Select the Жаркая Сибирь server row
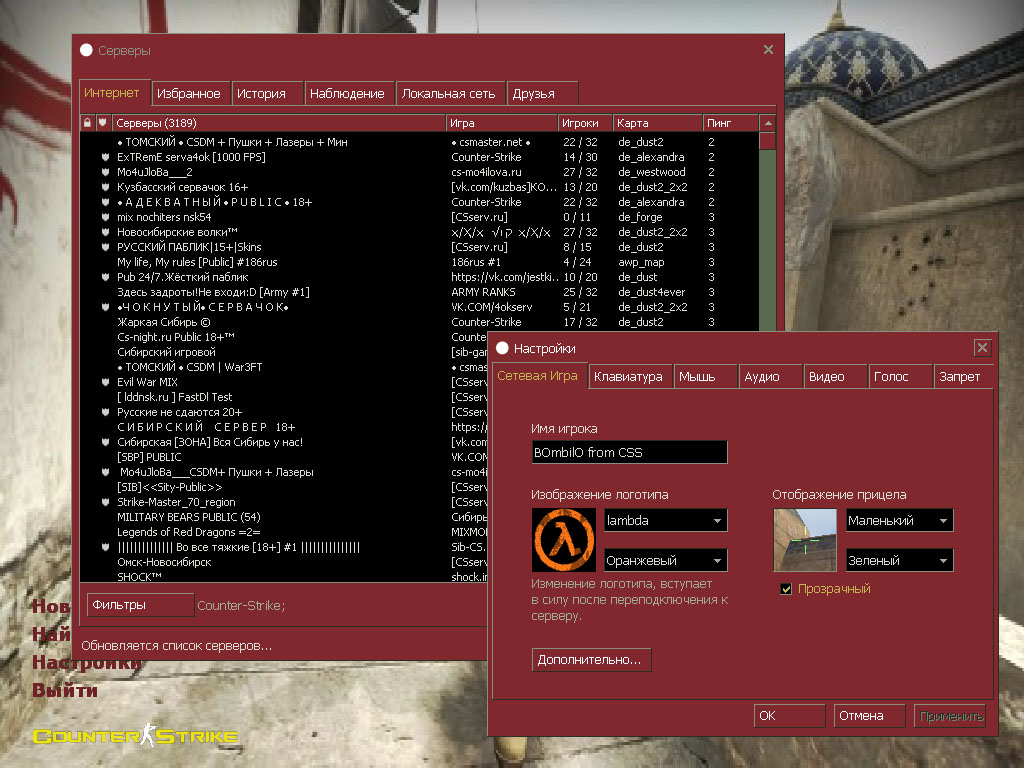The height and width of the screenshot is (768, 1024). pos(419,323)
